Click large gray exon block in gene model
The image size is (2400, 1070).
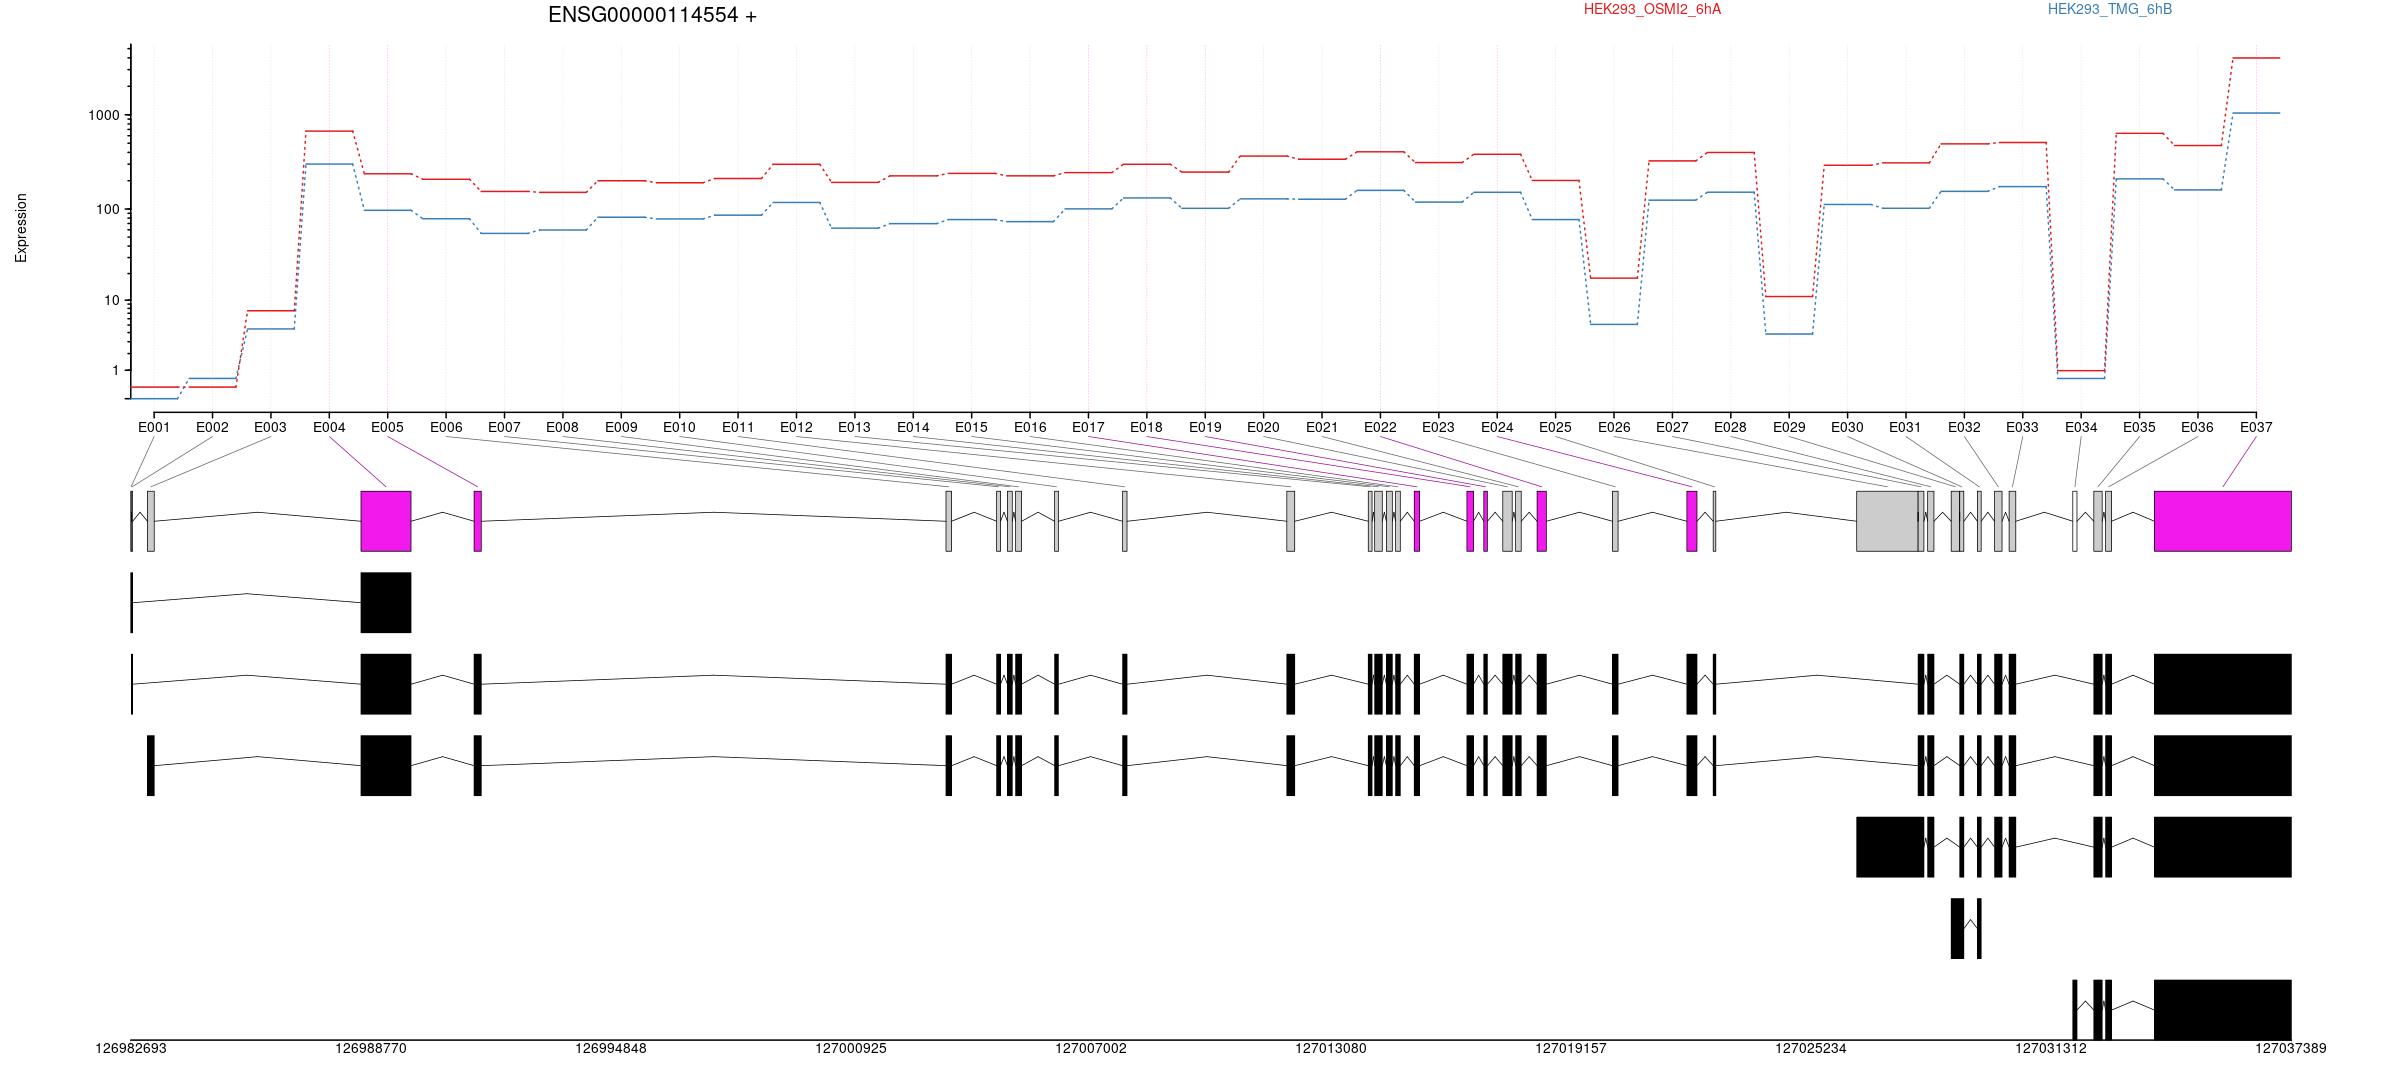point(1888,521)
